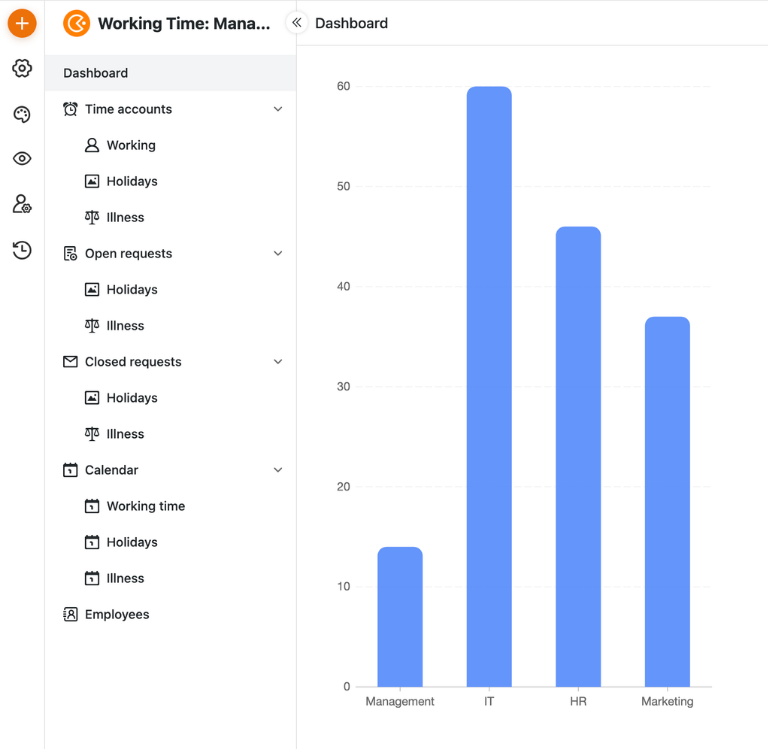Viewport: 768px width, 749px height.
Task: Go to Illness under Open requests
Action: (x=125, y=326)
